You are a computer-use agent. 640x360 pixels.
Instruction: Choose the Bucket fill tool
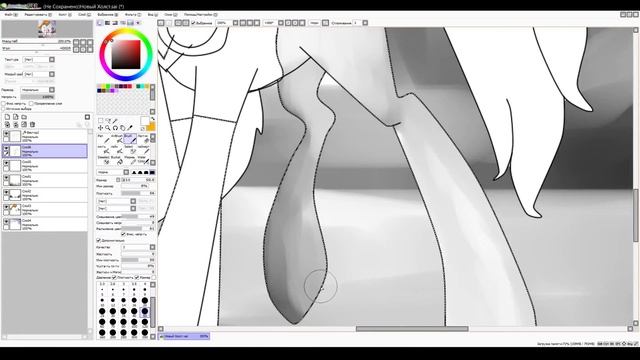click(x=117, y=160)
